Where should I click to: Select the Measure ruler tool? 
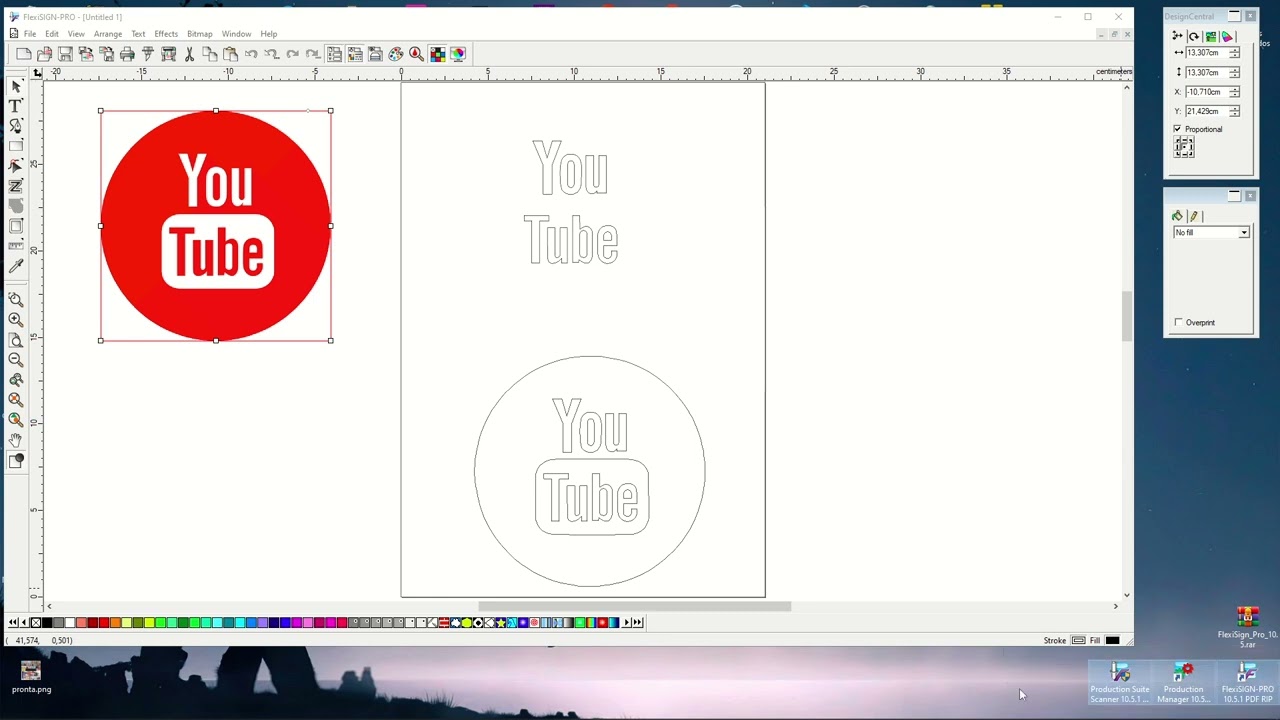16,246
